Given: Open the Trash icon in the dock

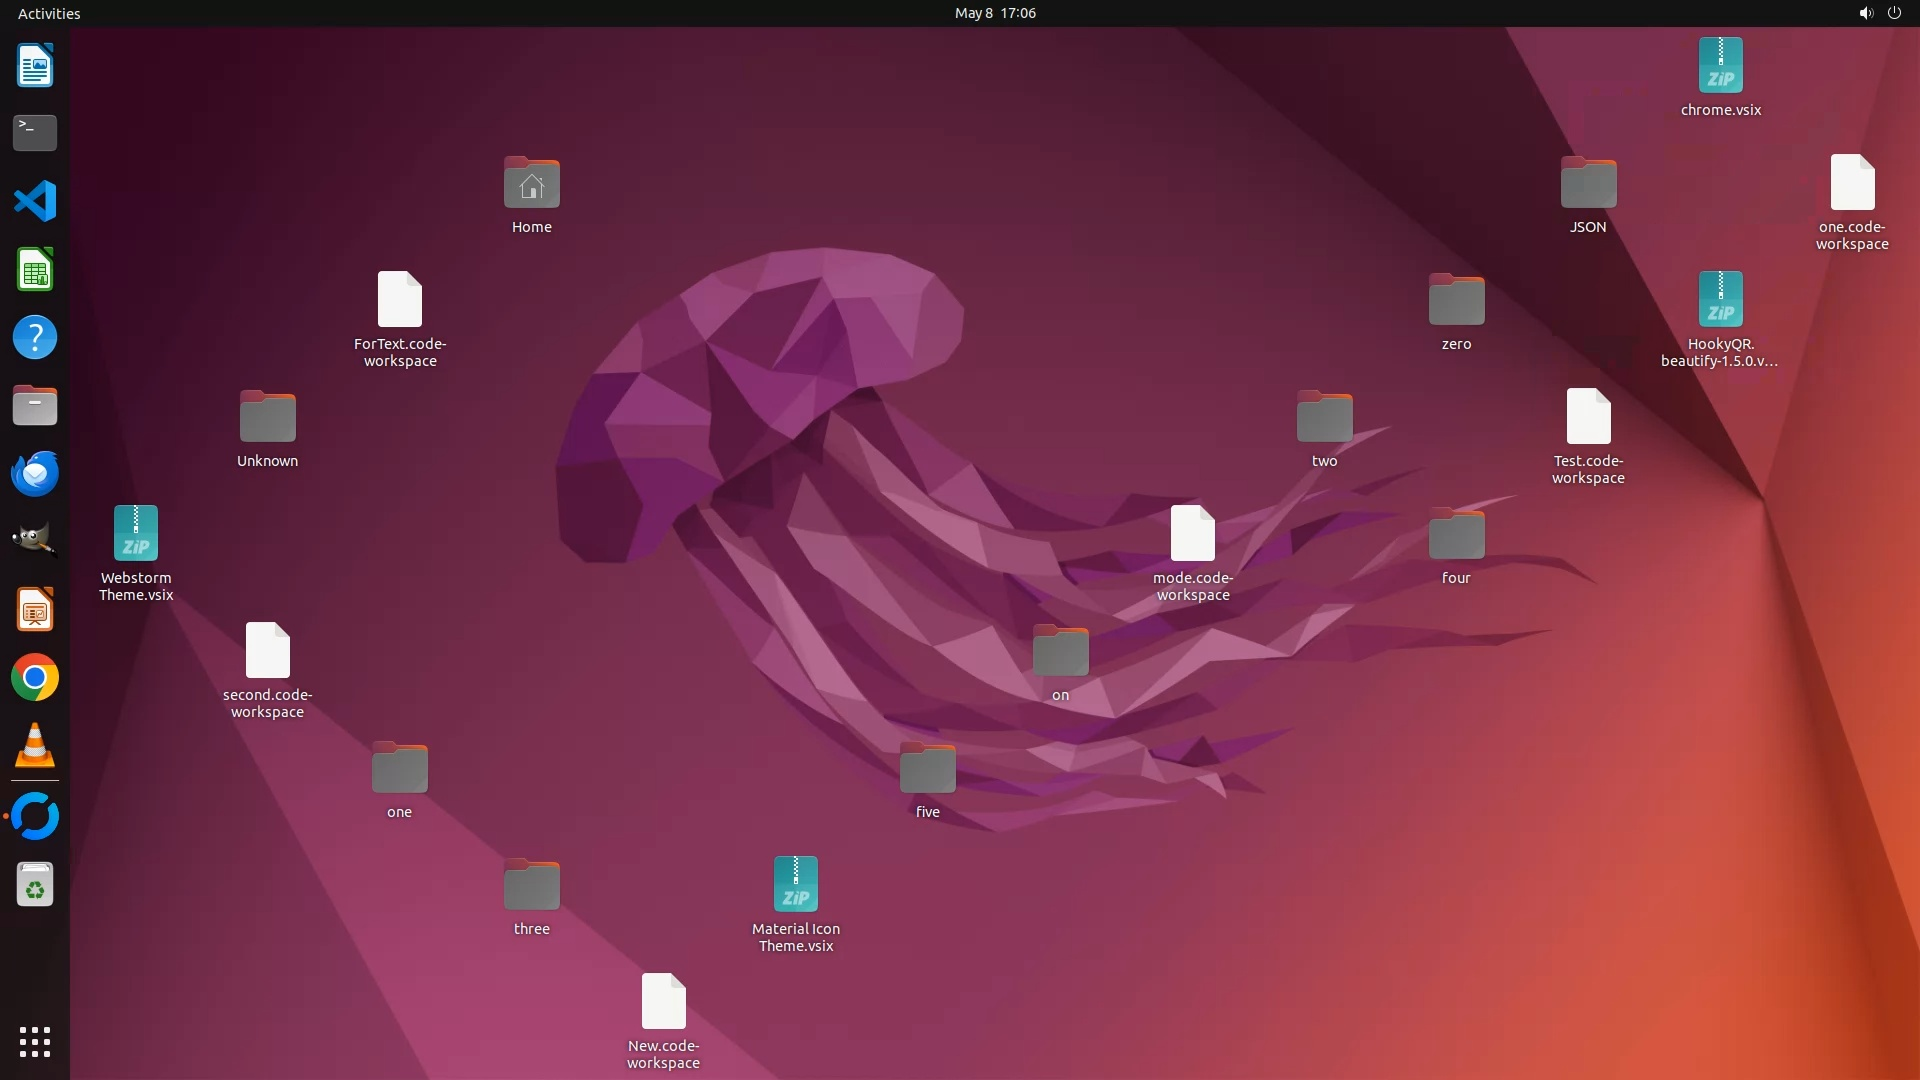Looking at the screenshot, I should pyautogui.click(x=35, y=885).
